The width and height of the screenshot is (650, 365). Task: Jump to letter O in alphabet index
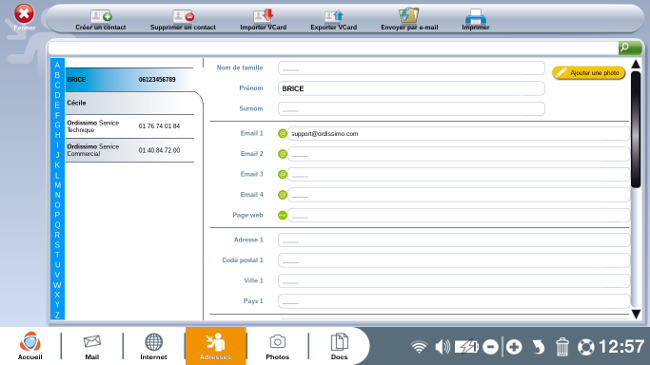point(57,205)
